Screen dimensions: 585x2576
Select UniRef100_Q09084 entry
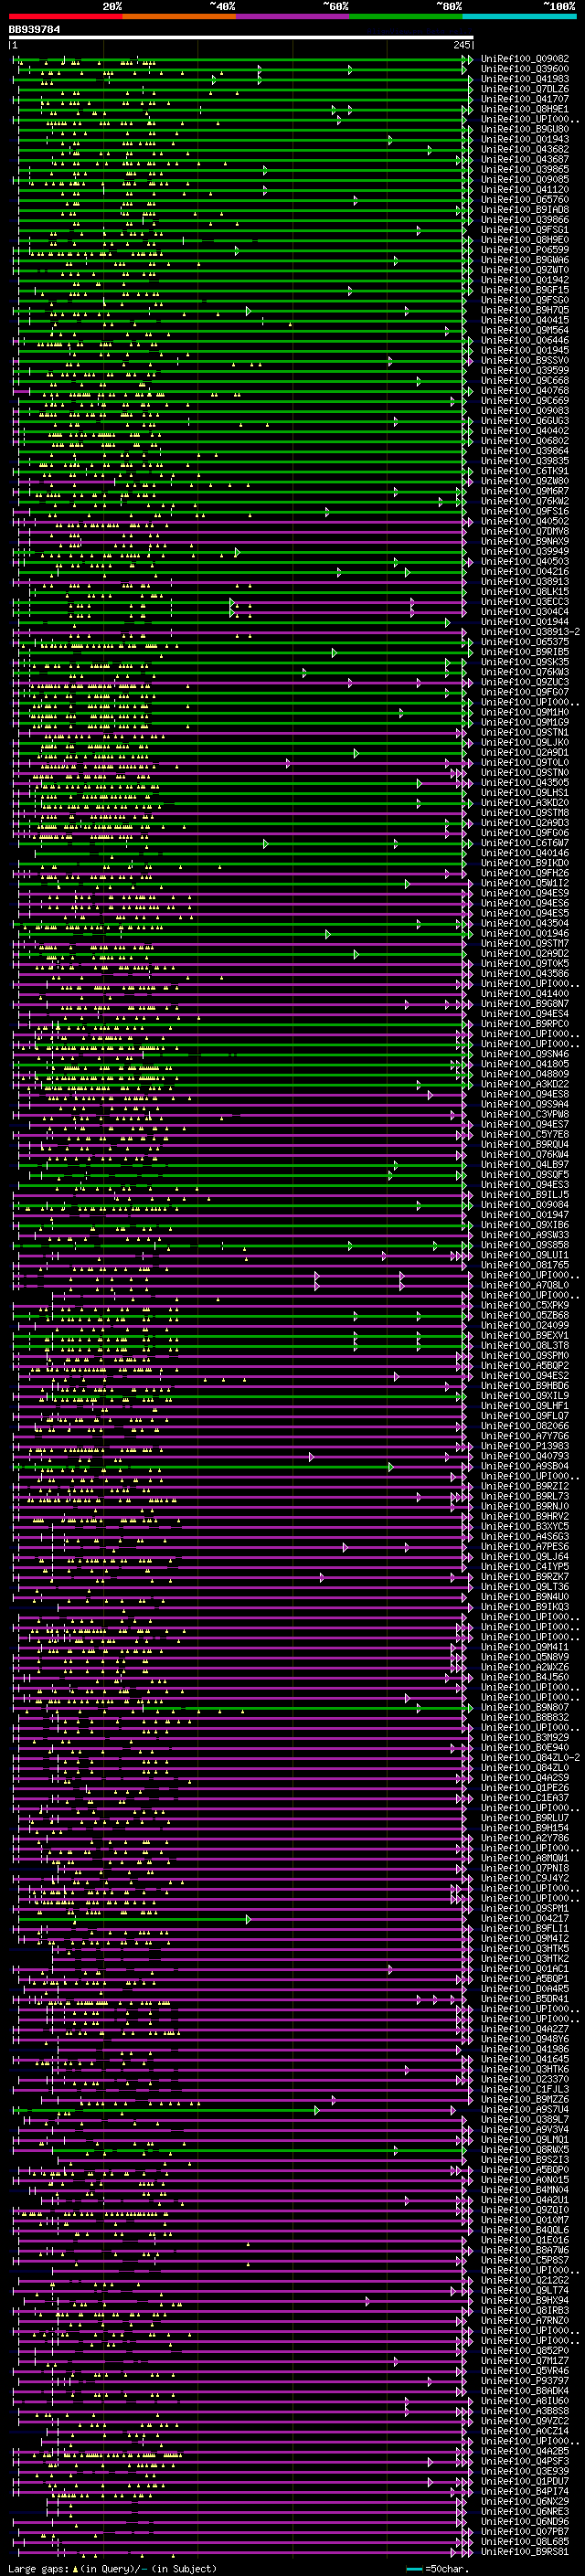pyautogui.click(x=525, y=1205)
